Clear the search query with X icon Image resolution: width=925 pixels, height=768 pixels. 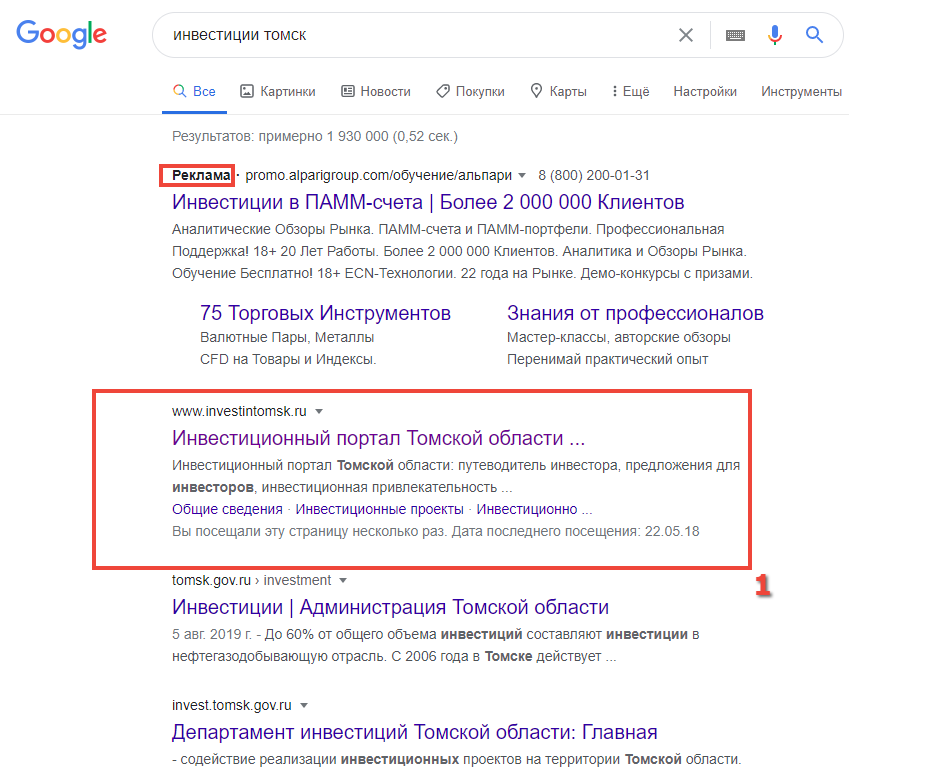point(685,35)
